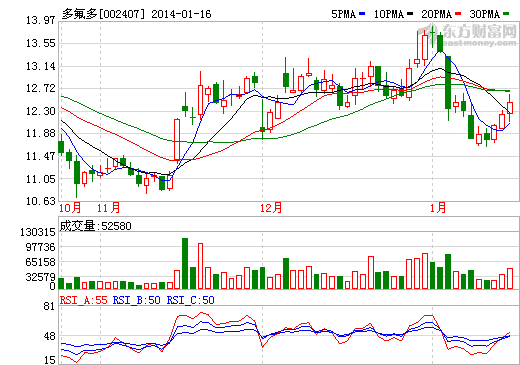The height and width of the screenshot is (365, 520).
Task: Click the 11.47 price axis label
Action: [41, 156]
